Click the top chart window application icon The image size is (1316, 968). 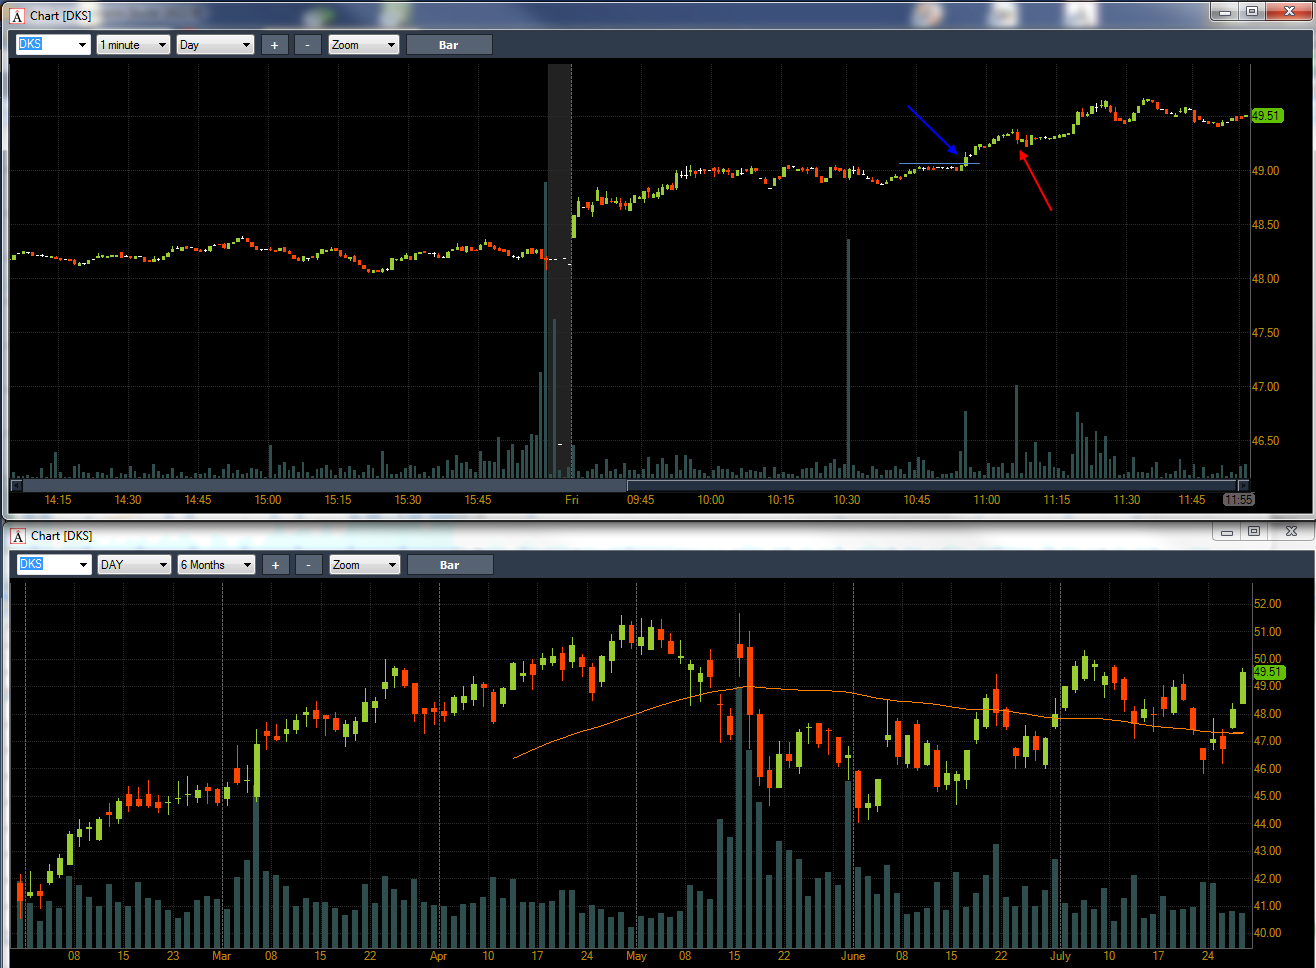[17, 16]
